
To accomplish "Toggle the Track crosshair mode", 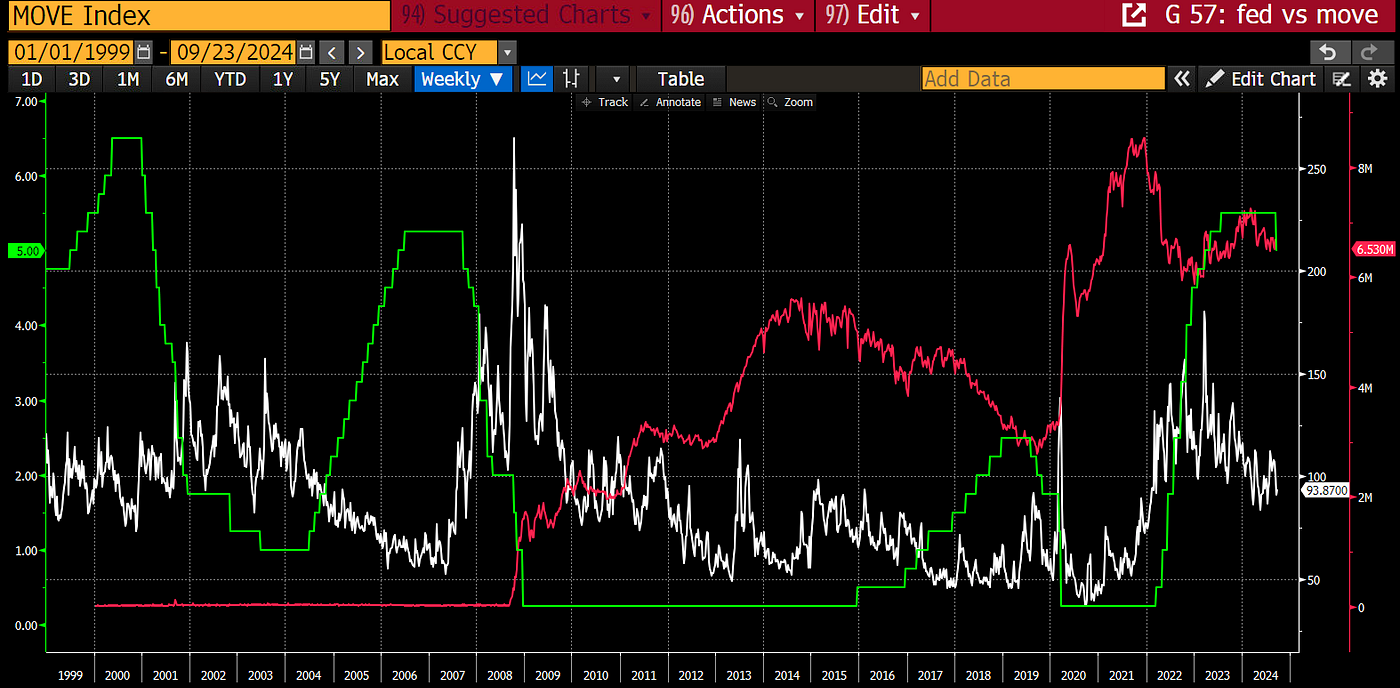I will click(x=604, y=102).
